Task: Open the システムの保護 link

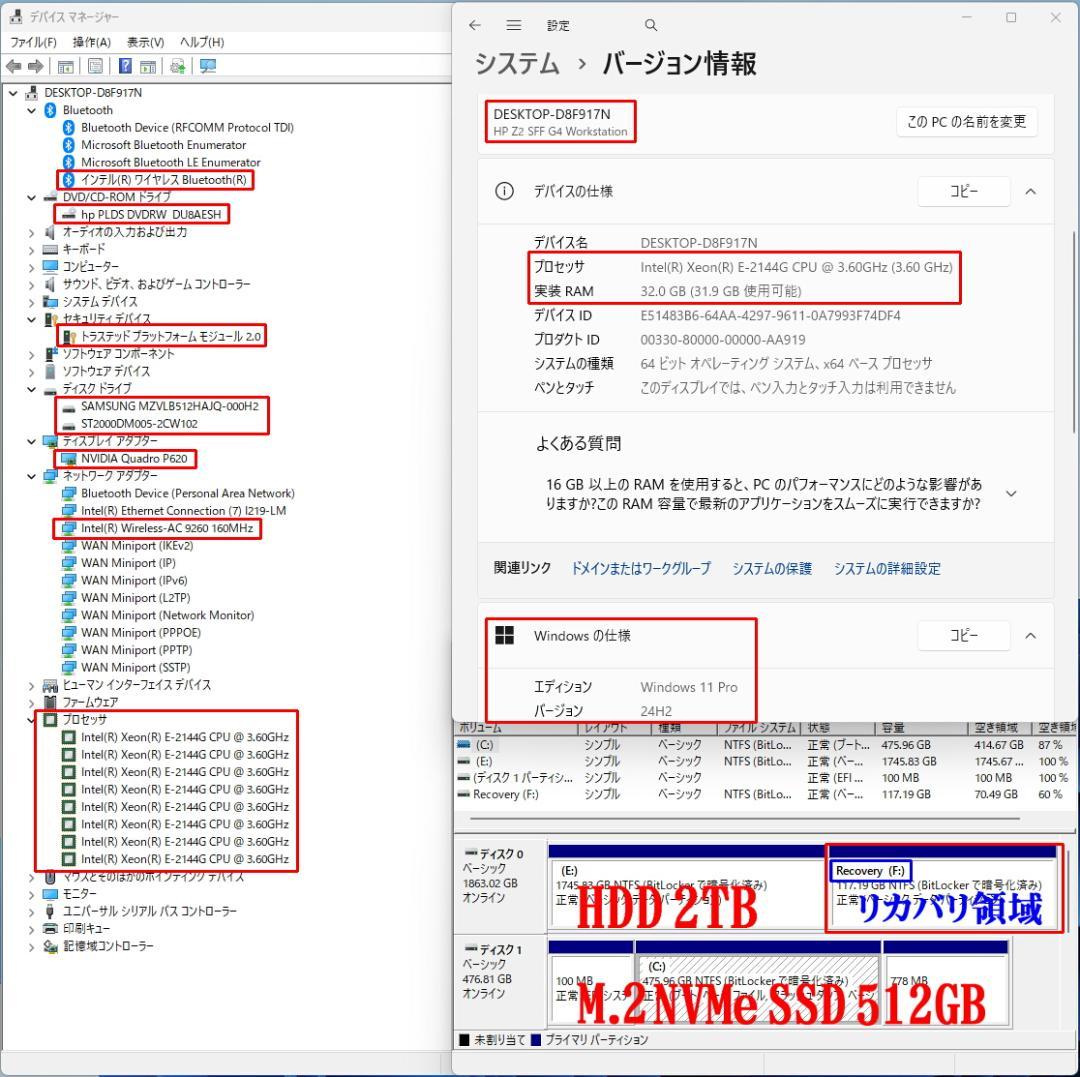Action: (x=771, y=568)
